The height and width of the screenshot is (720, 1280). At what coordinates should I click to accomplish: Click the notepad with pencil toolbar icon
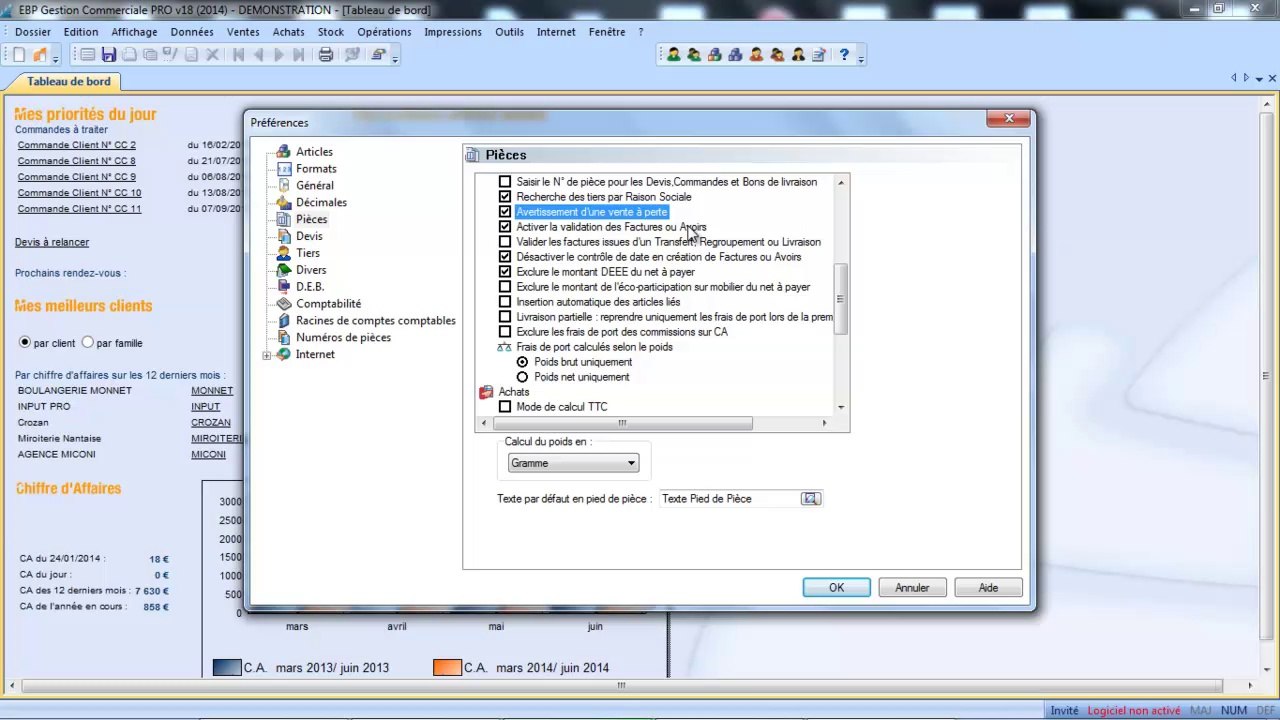click(x=819, y=55)
